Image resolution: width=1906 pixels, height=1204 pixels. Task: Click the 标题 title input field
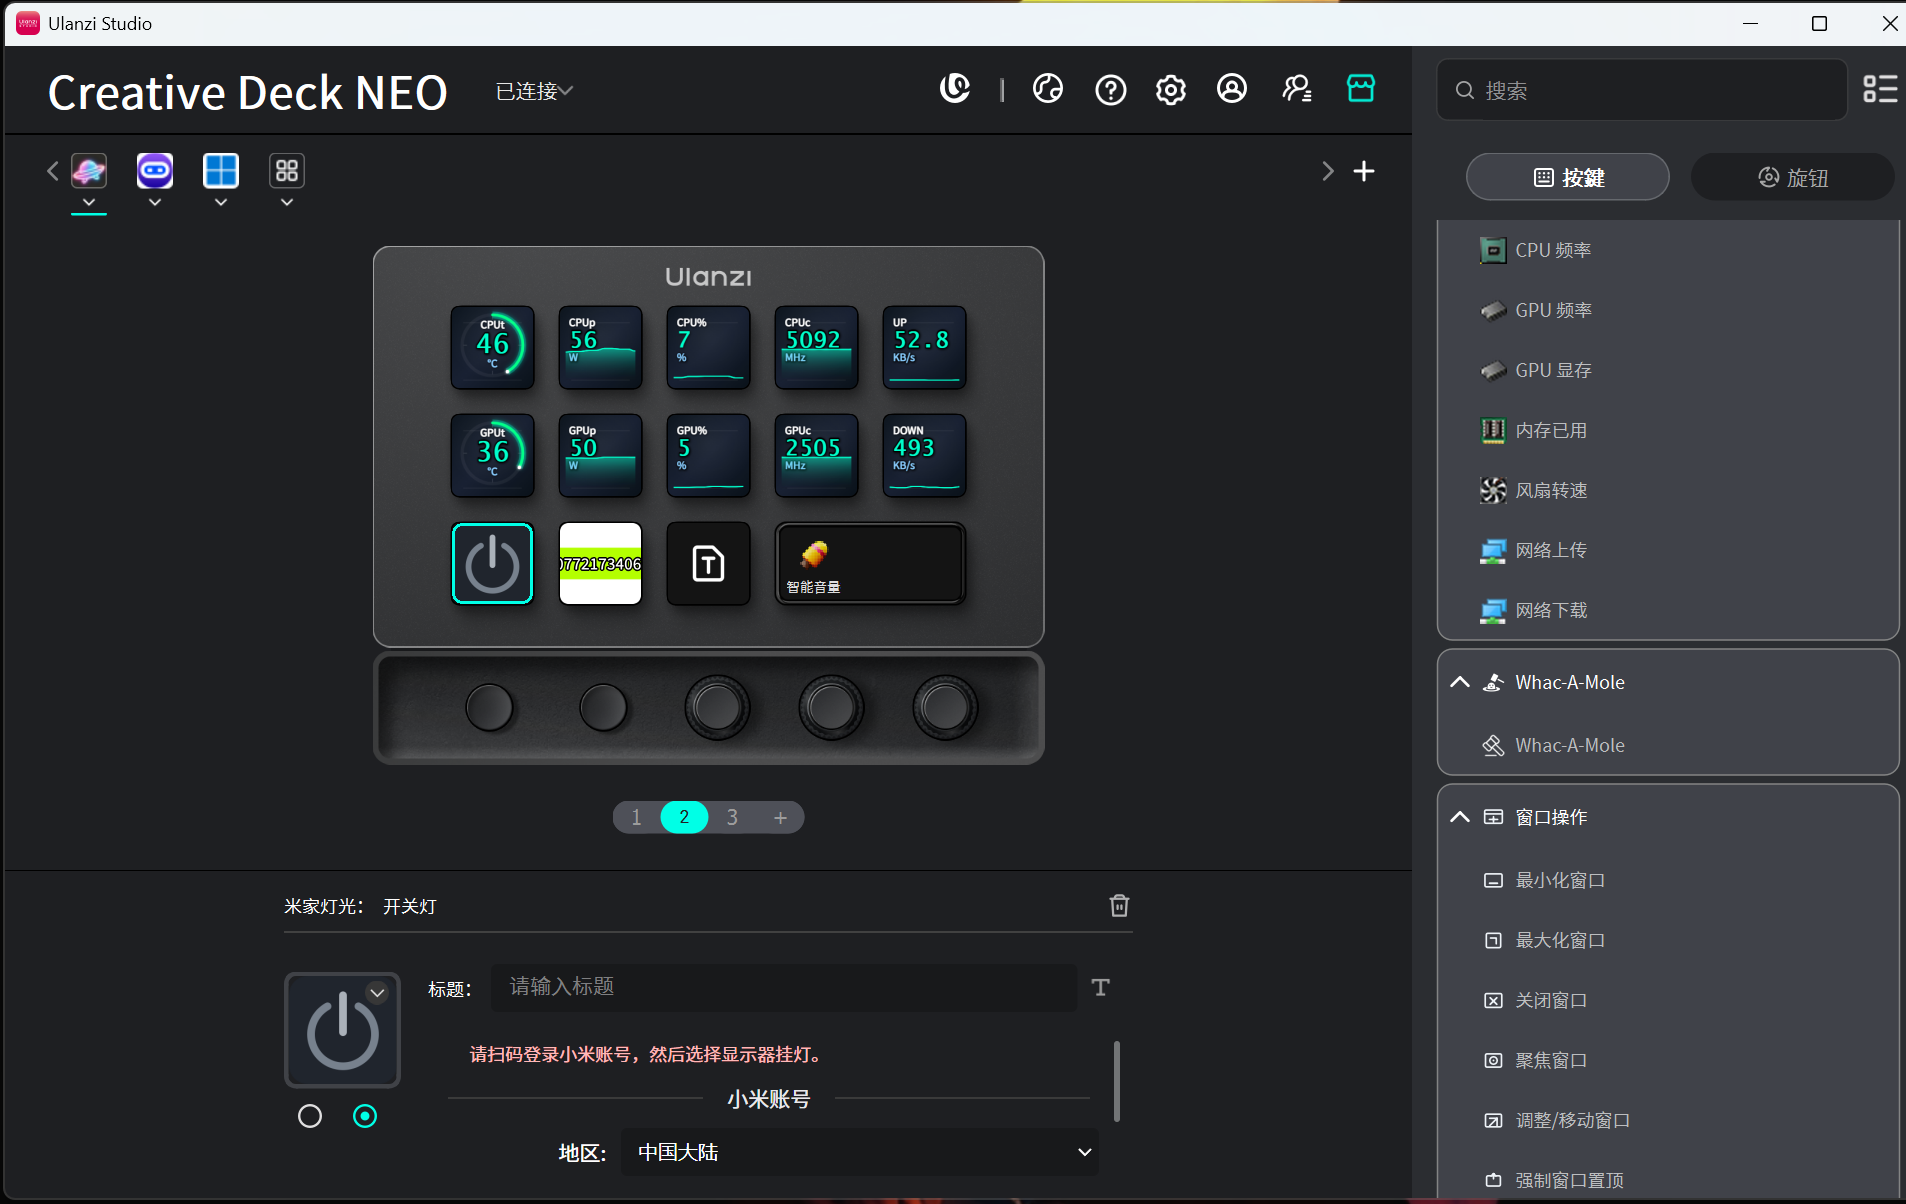pyautogui.click(x=784, y=987)
